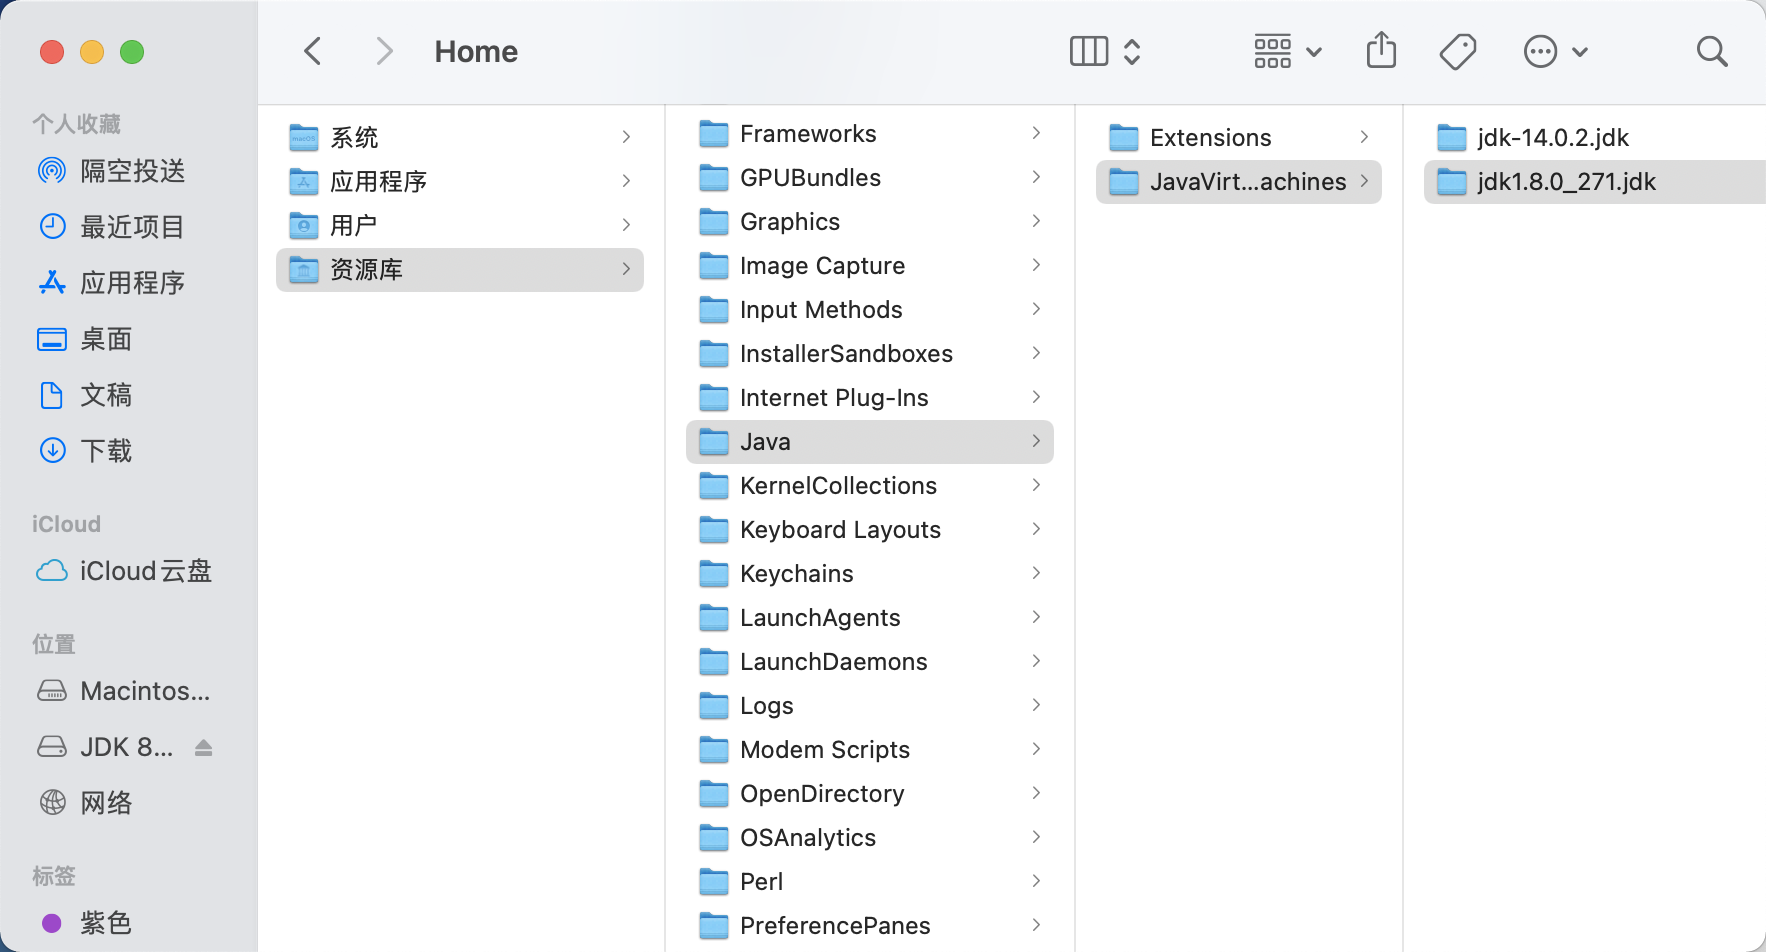Select the Logs folder

tap(870, 705)
